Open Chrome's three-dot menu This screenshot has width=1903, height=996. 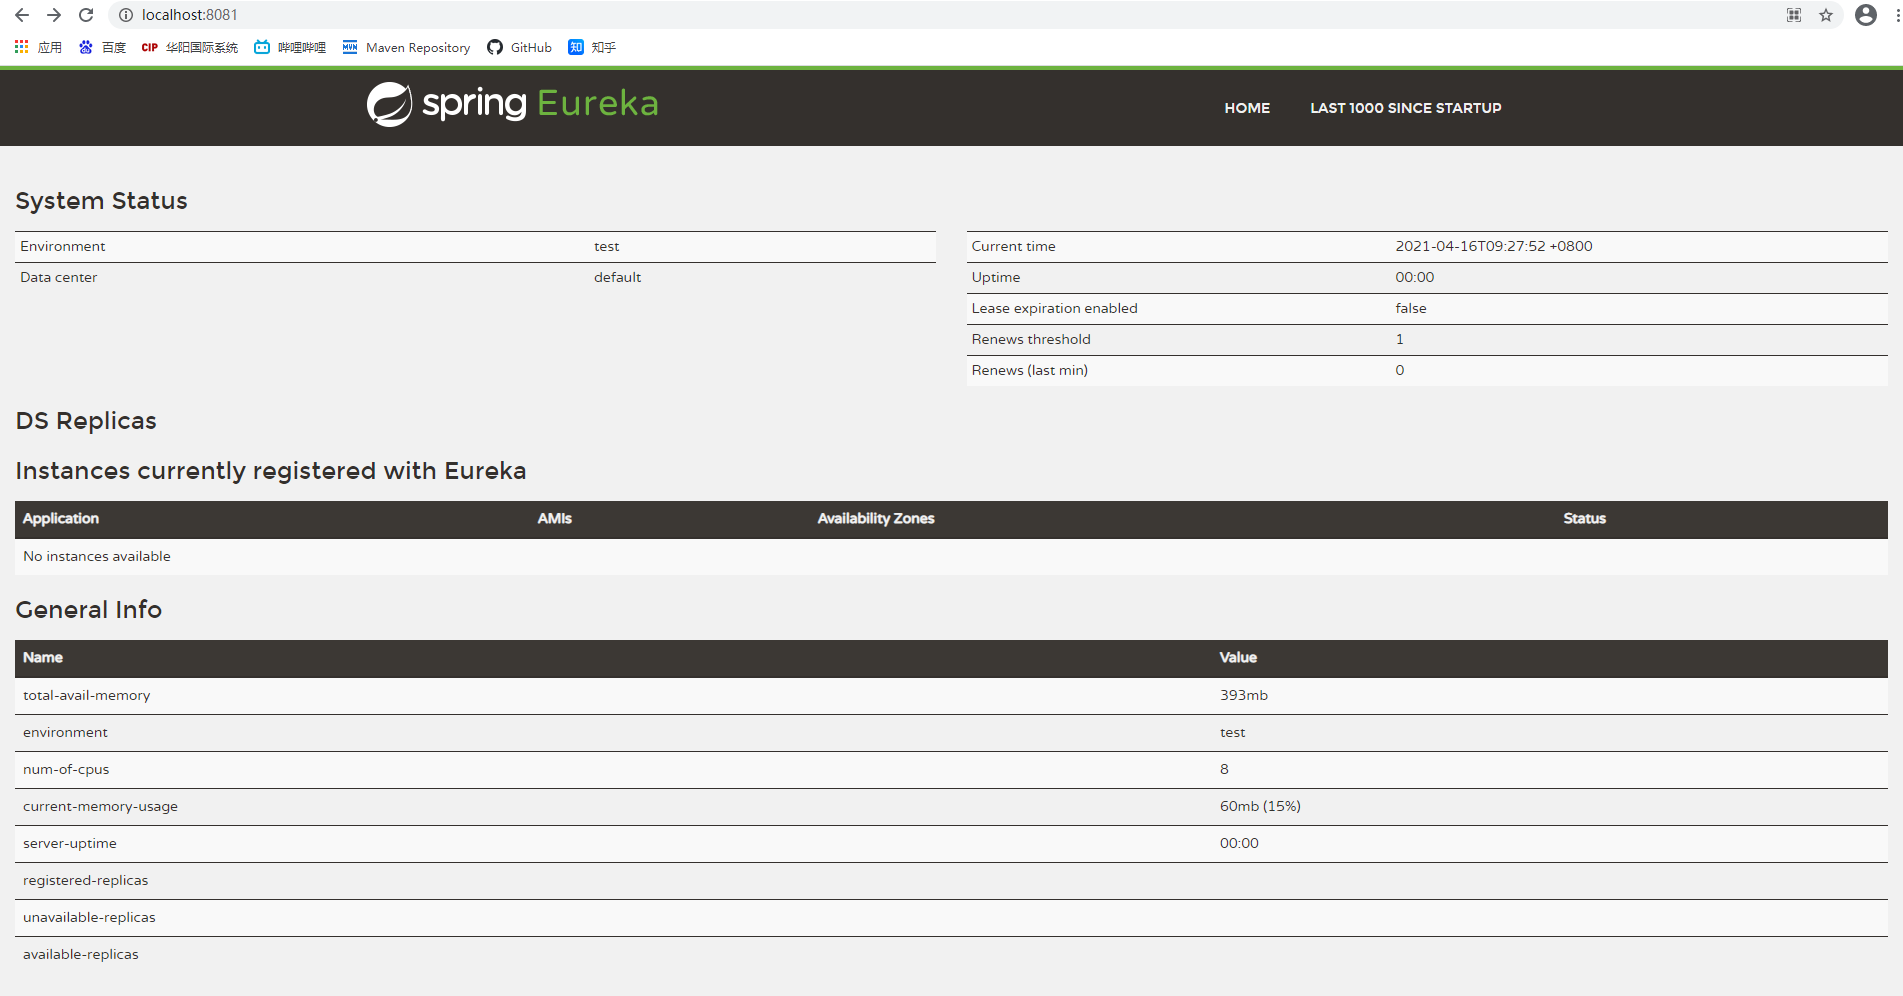1897,15
